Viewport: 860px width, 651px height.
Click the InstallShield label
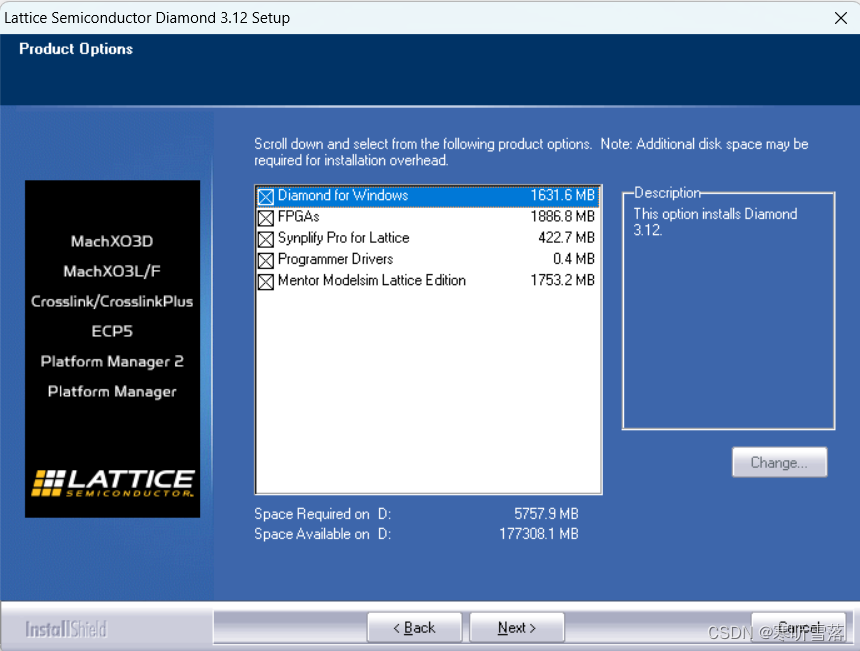click(66, 629)
